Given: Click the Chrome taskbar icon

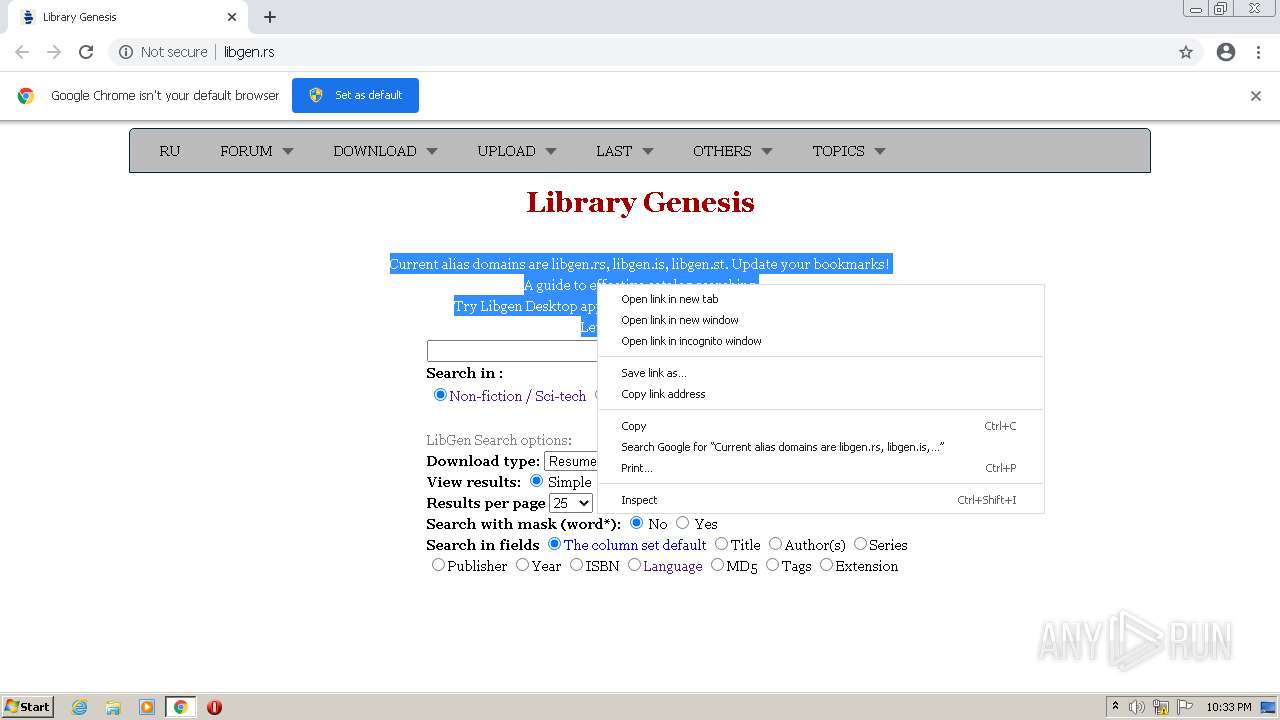Looking at the screenshot, I should tap(180, 707).
